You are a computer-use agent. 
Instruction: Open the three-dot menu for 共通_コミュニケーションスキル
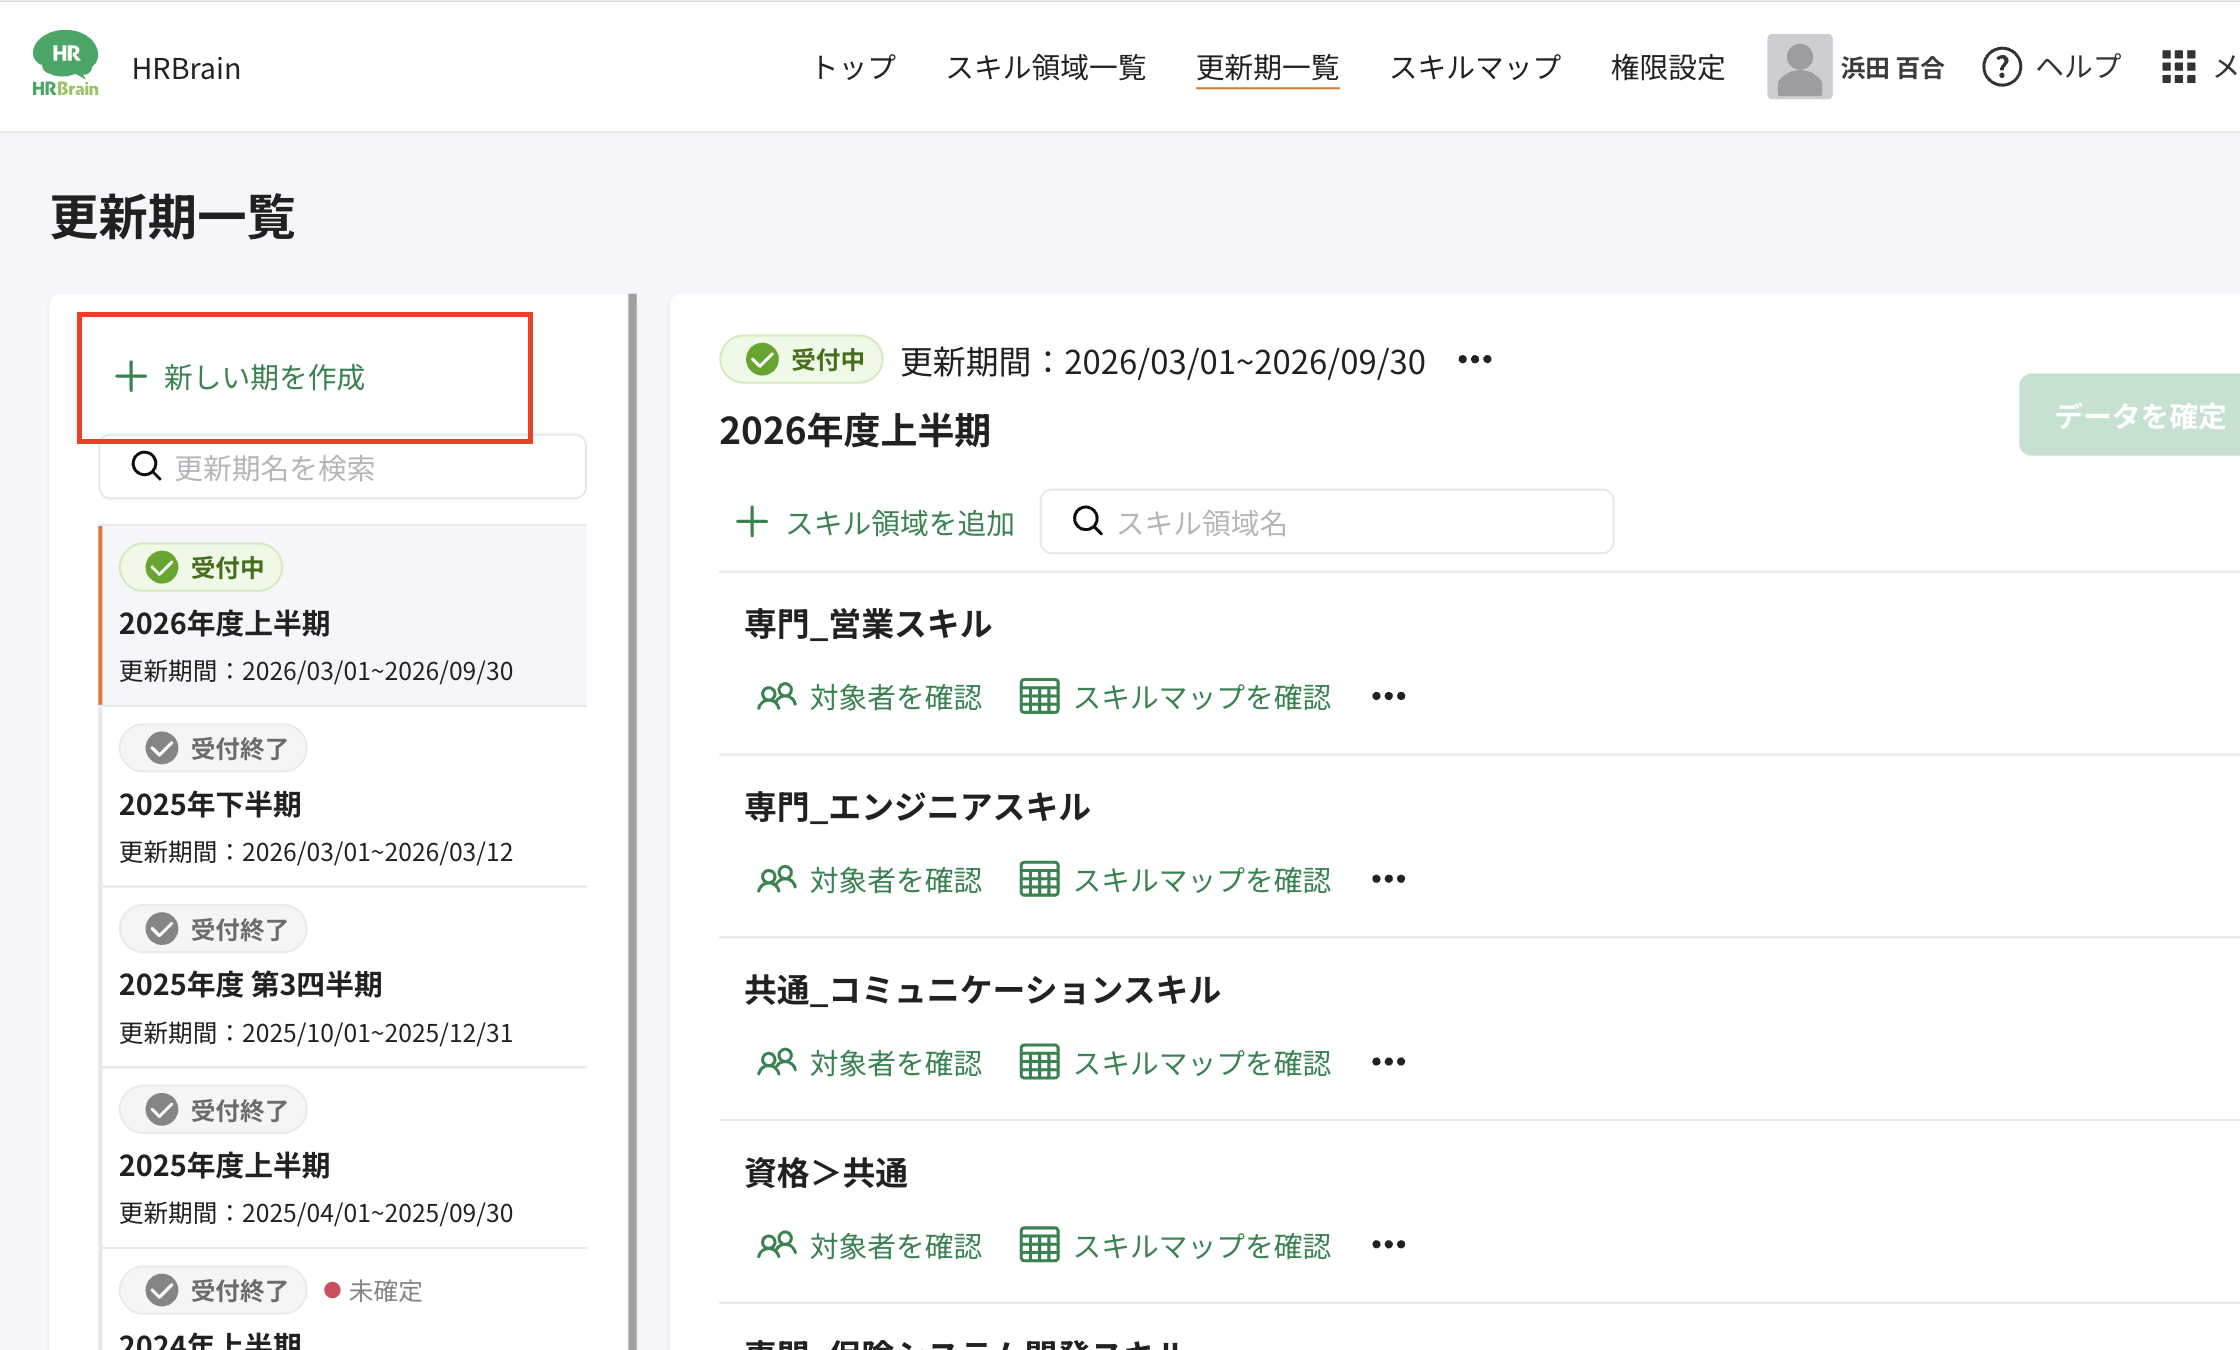[x=1388, y=1062]
